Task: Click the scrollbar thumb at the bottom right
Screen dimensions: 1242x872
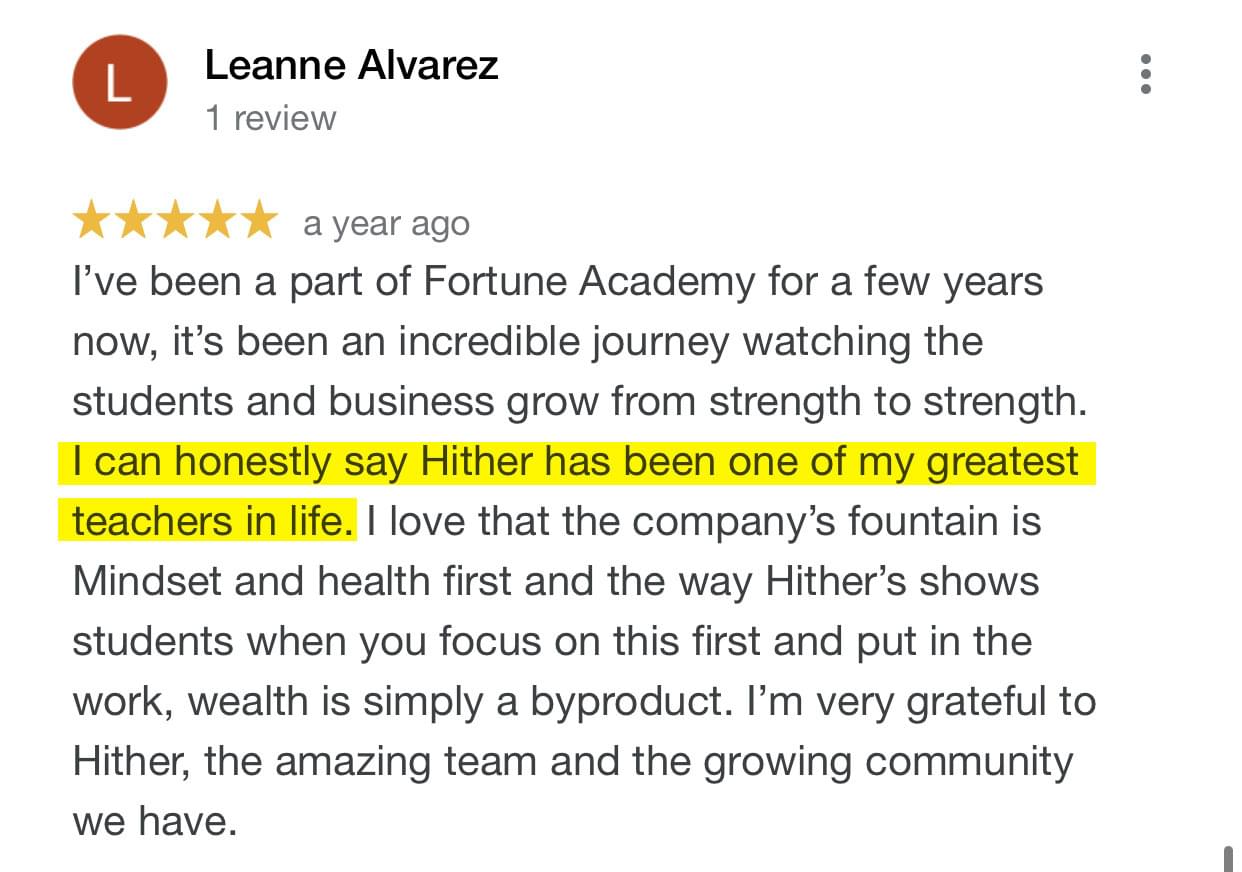Action: pos(1229,858)
